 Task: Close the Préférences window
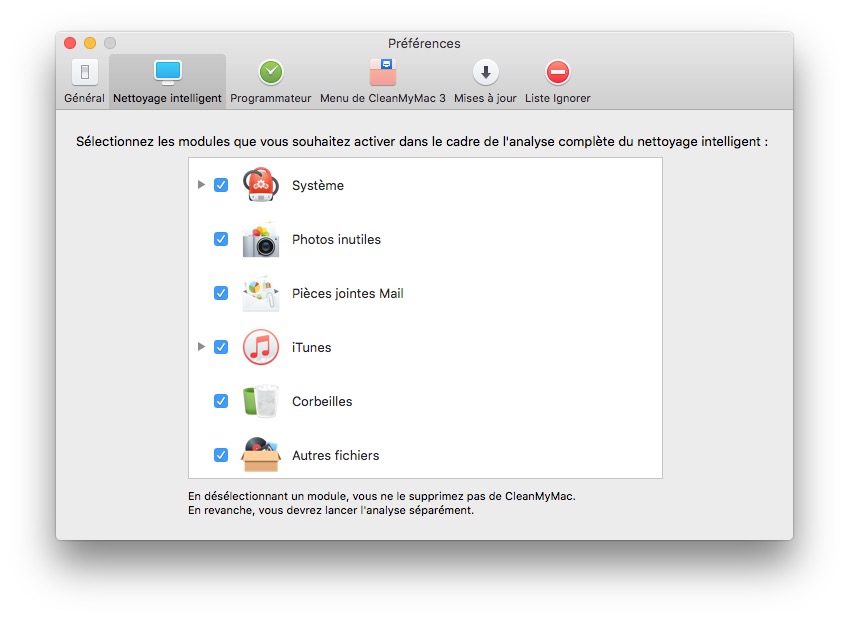[70, 43]
